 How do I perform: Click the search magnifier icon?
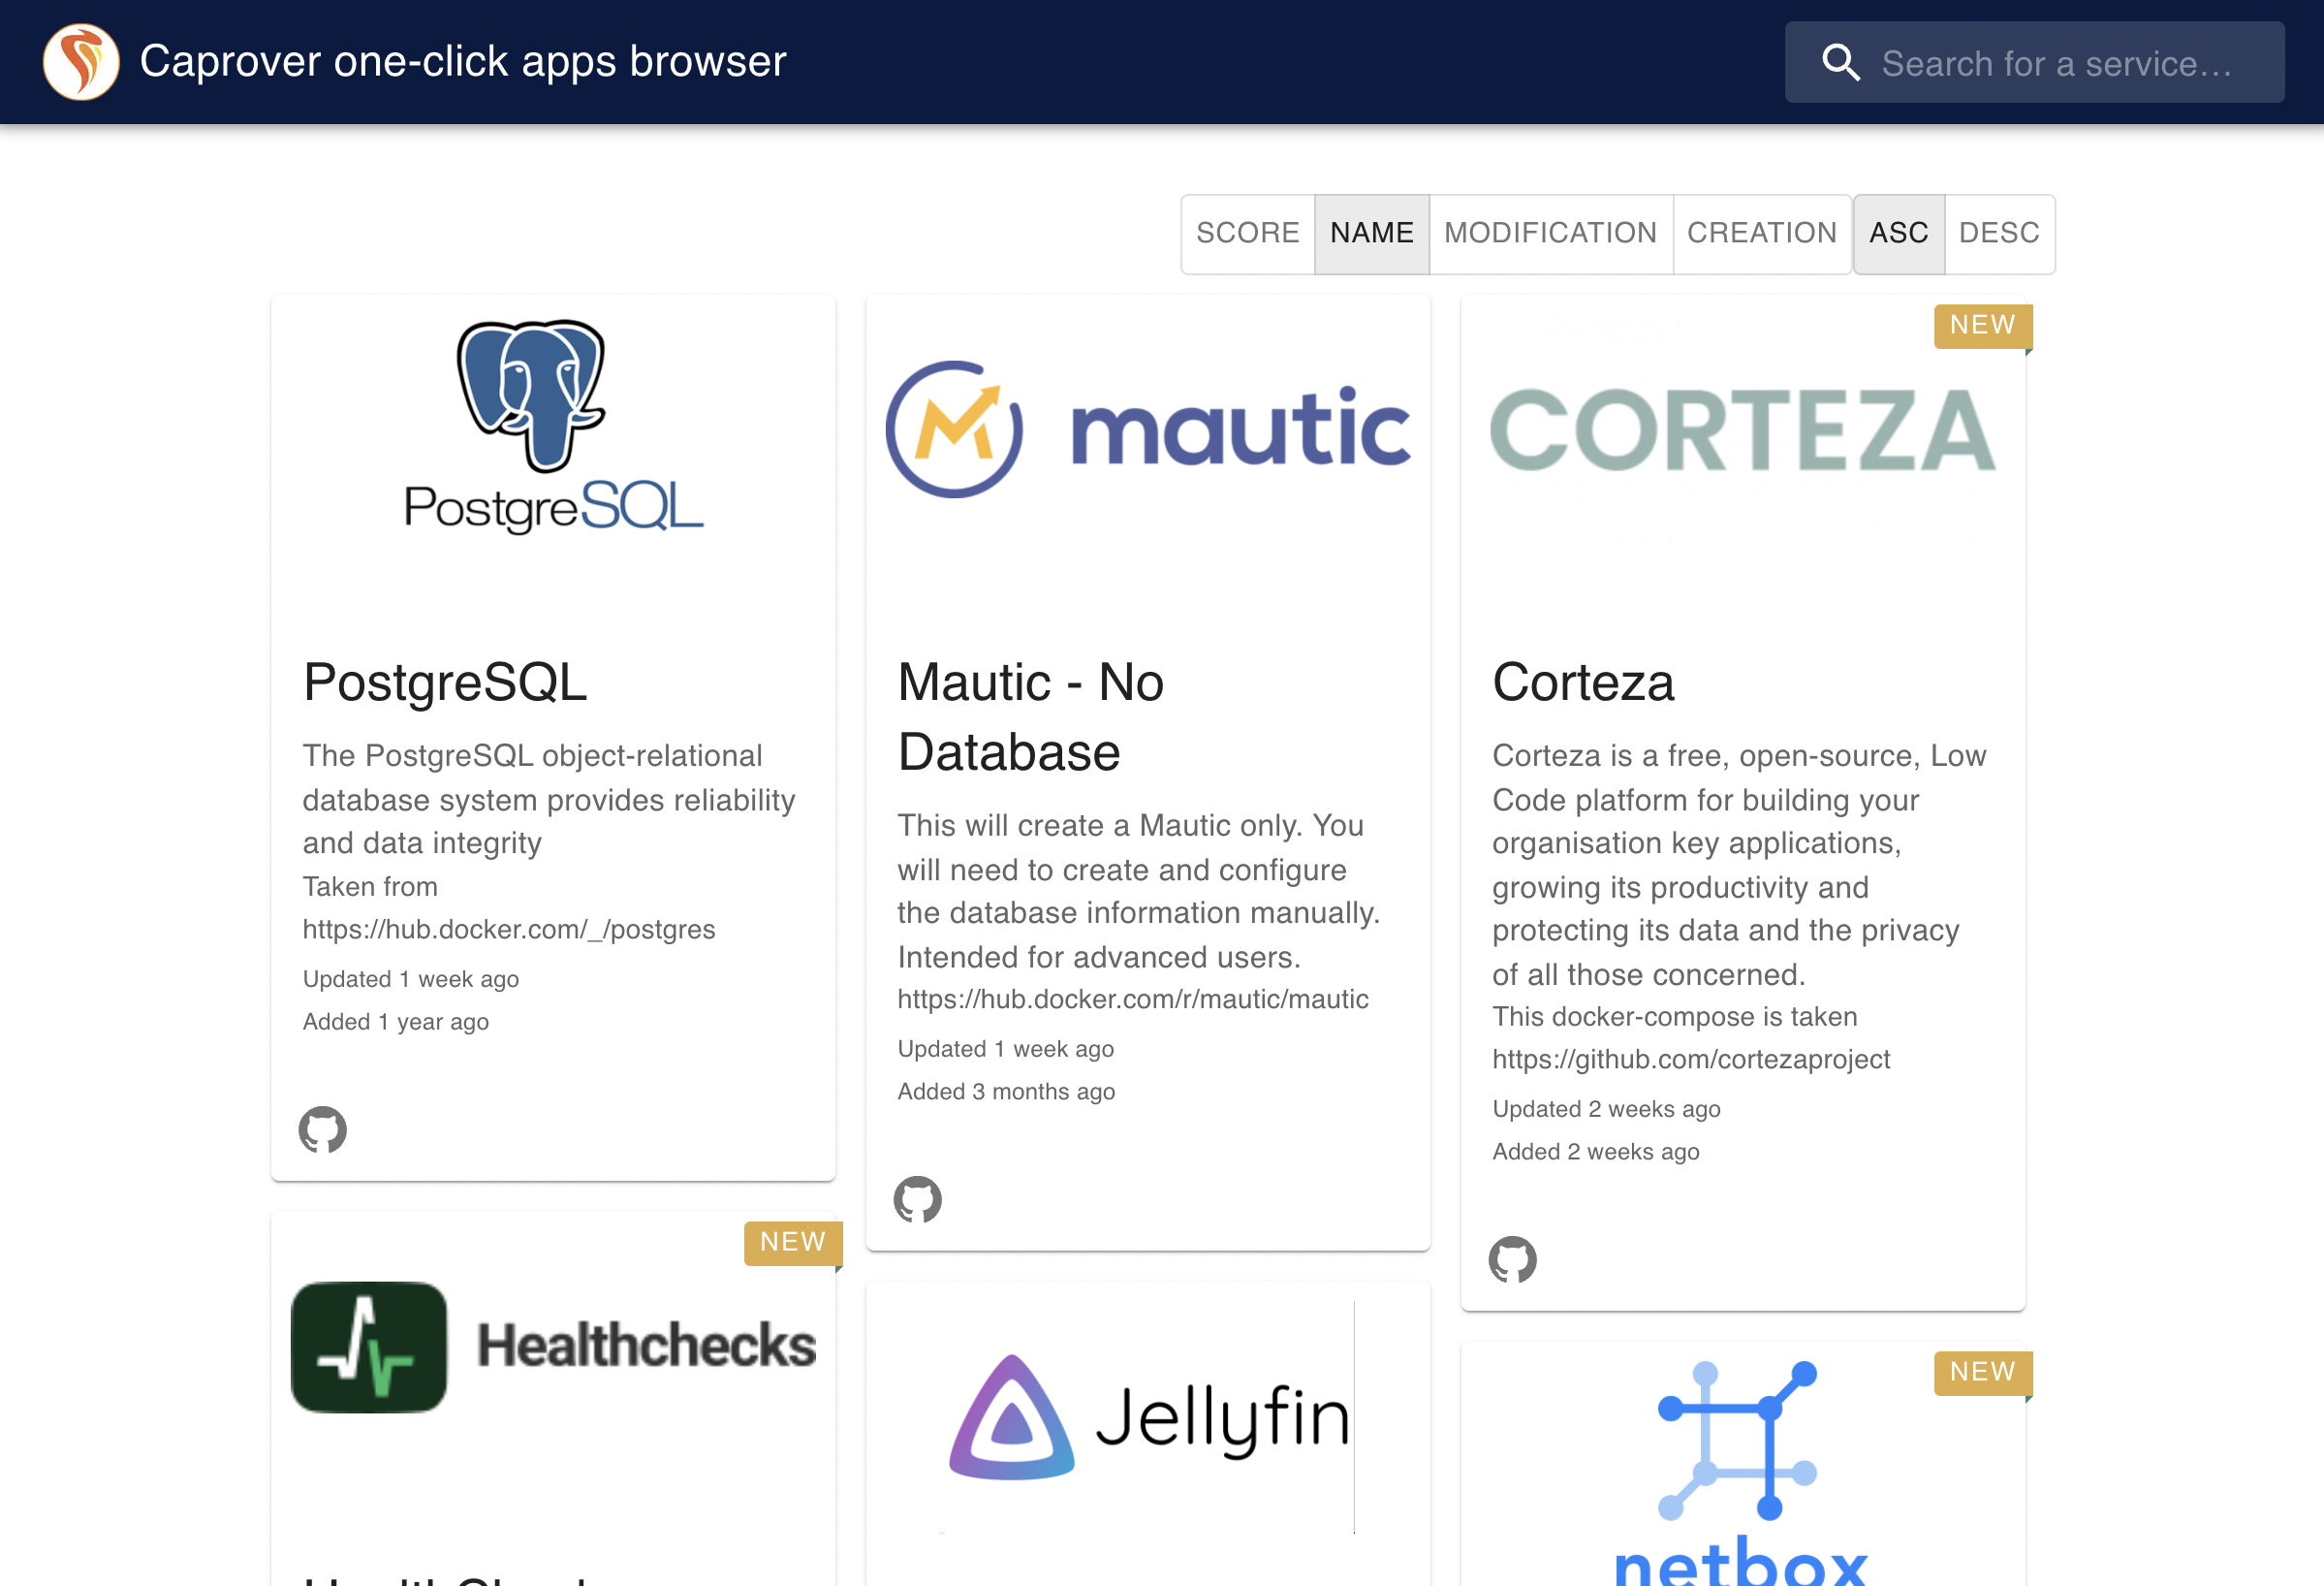pos(1840,62)
